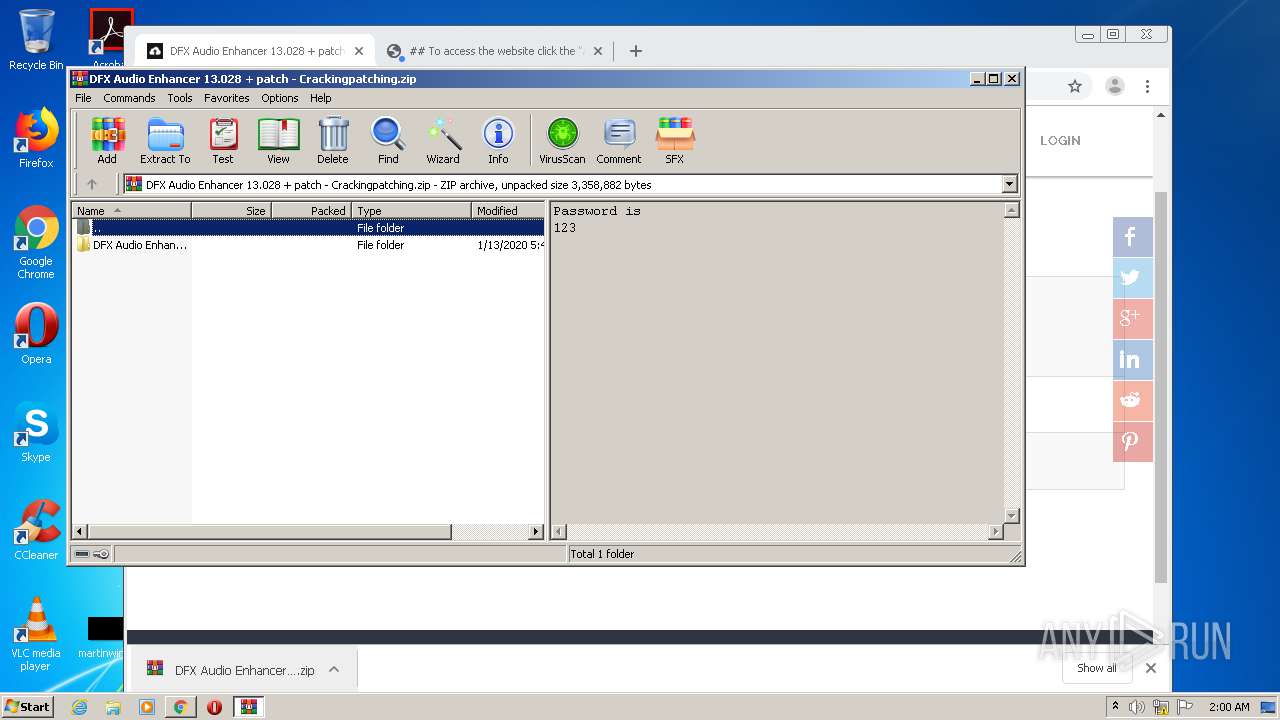Open a new Chrome tab
The height and width of the screenshot is (720, 1280).
(x=636, y=51)
